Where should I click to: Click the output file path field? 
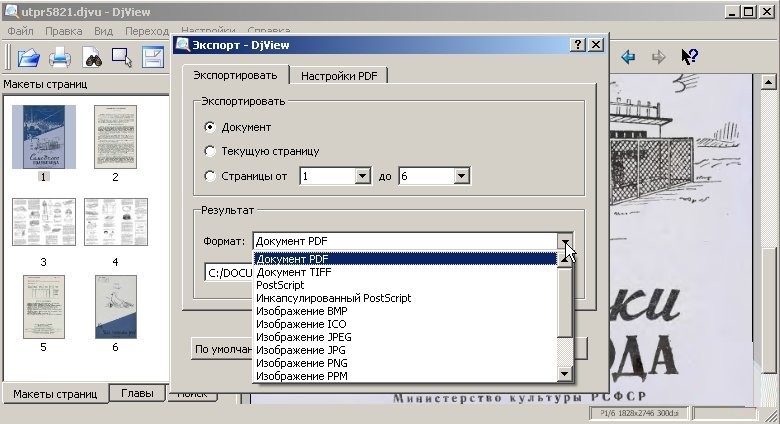229,273
